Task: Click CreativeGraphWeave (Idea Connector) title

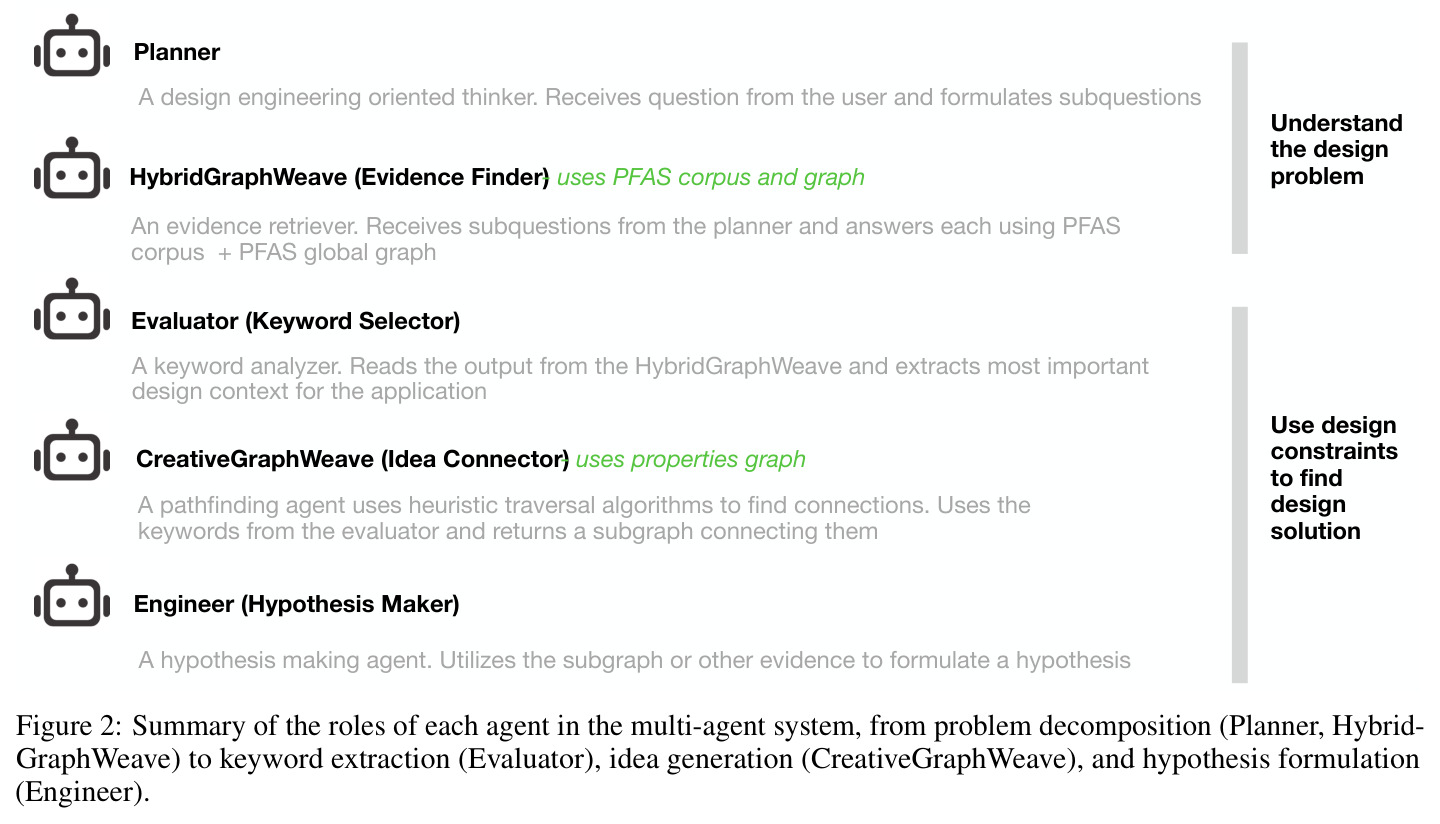Action: coord(353,460)
